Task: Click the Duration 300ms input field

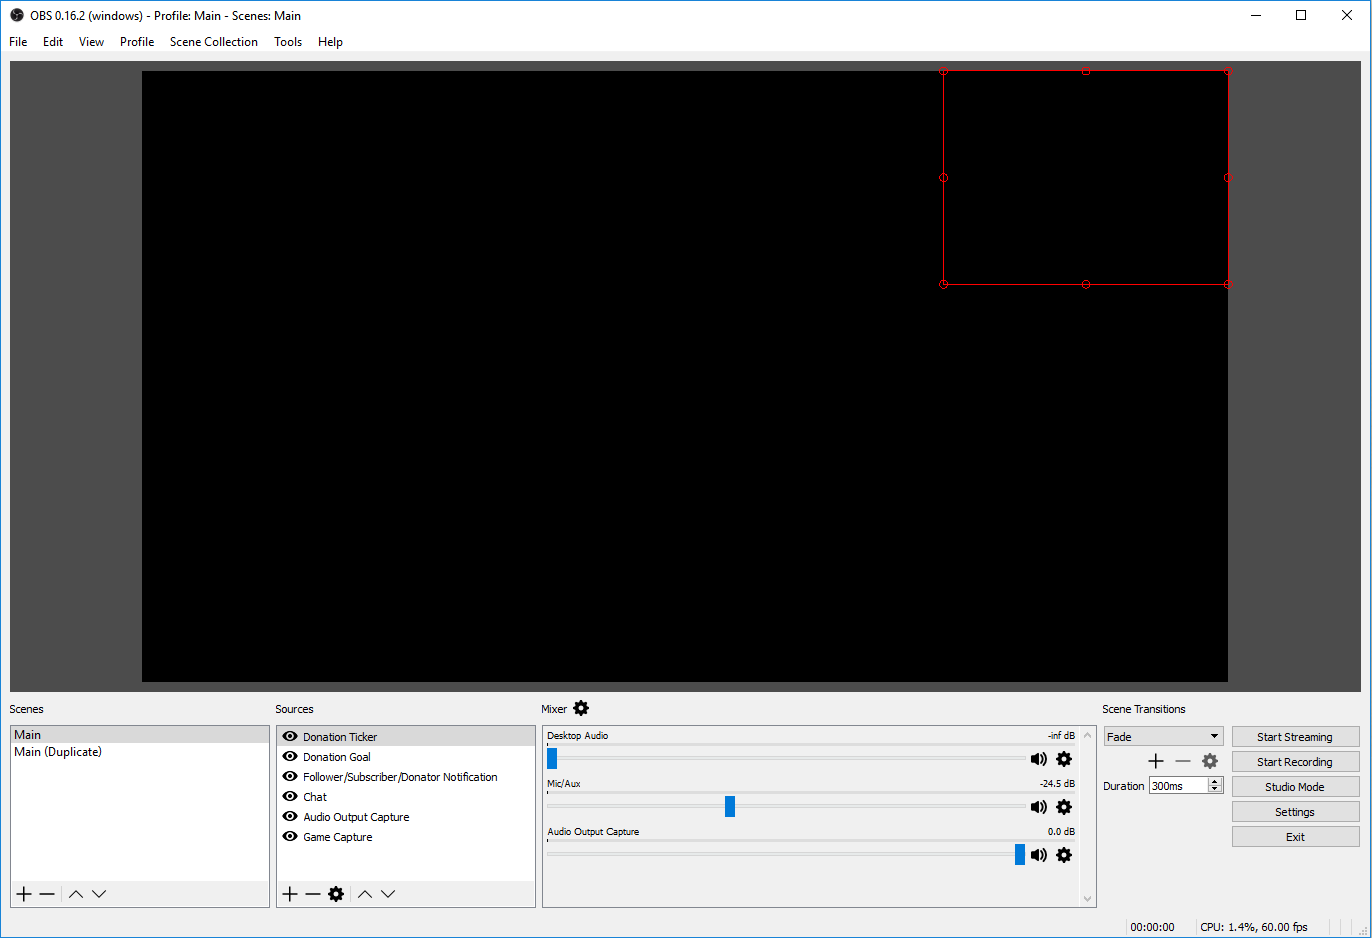Action: [1179, 786]
